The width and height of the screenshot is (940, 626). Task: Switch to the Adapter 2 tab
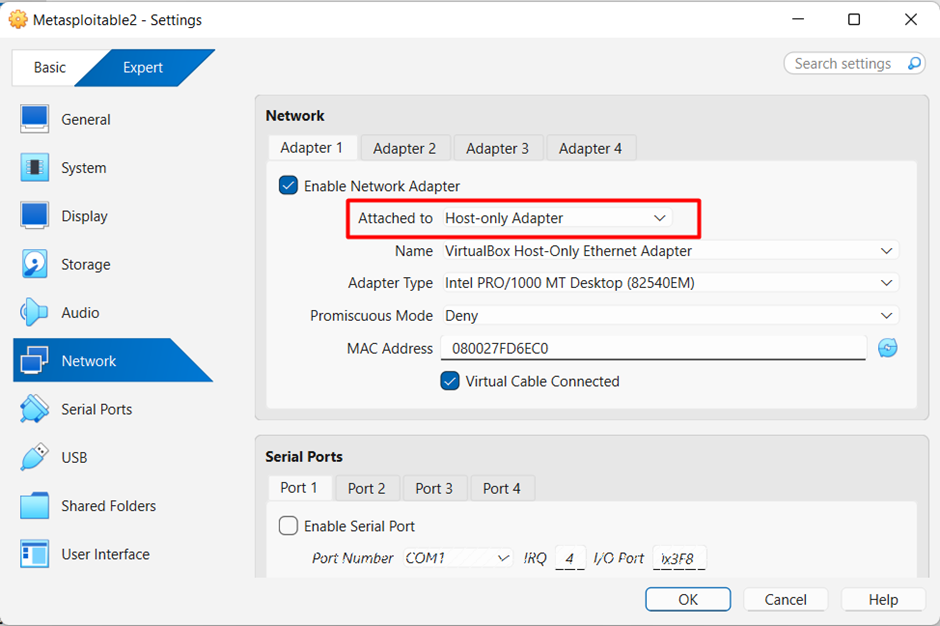pos(404,148)
